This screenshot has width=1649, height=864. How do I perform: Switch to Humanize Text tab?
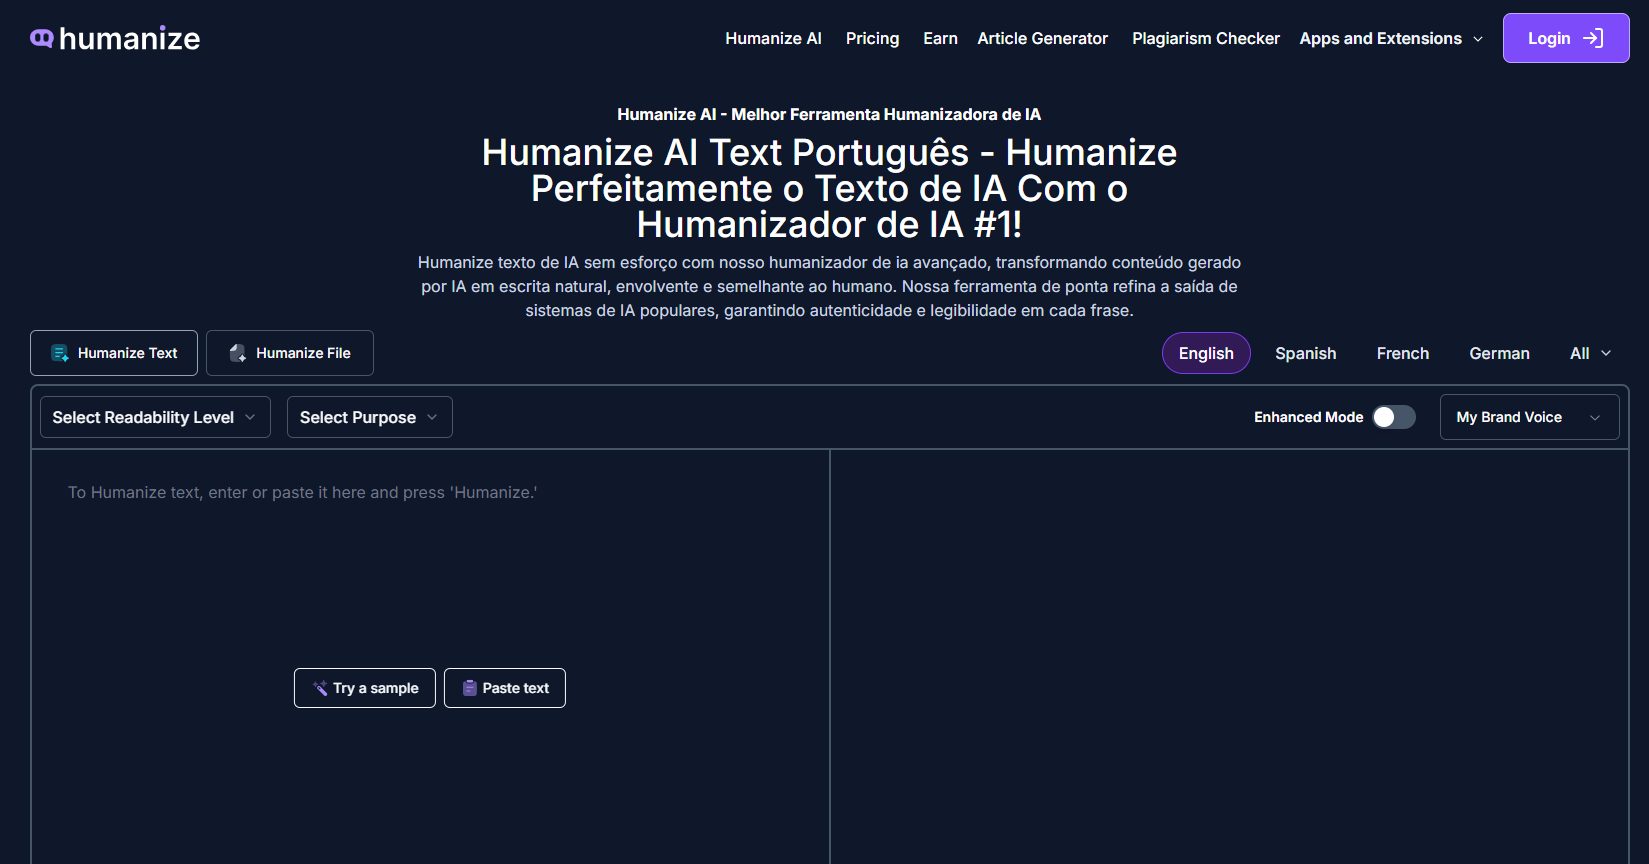[x=114, y=353]
